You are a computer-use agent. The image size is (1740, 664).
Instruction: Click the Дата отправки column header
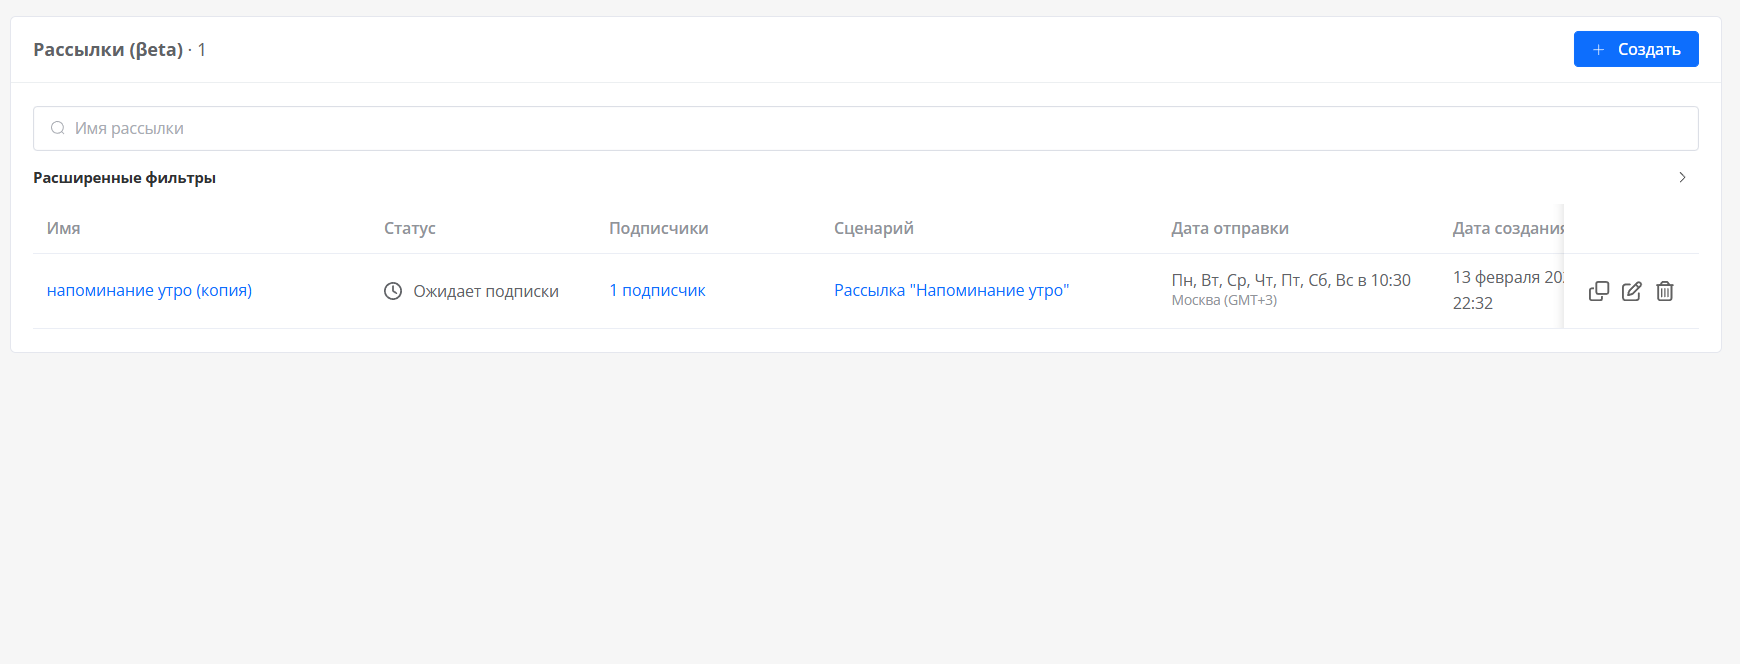(1229, 228)
